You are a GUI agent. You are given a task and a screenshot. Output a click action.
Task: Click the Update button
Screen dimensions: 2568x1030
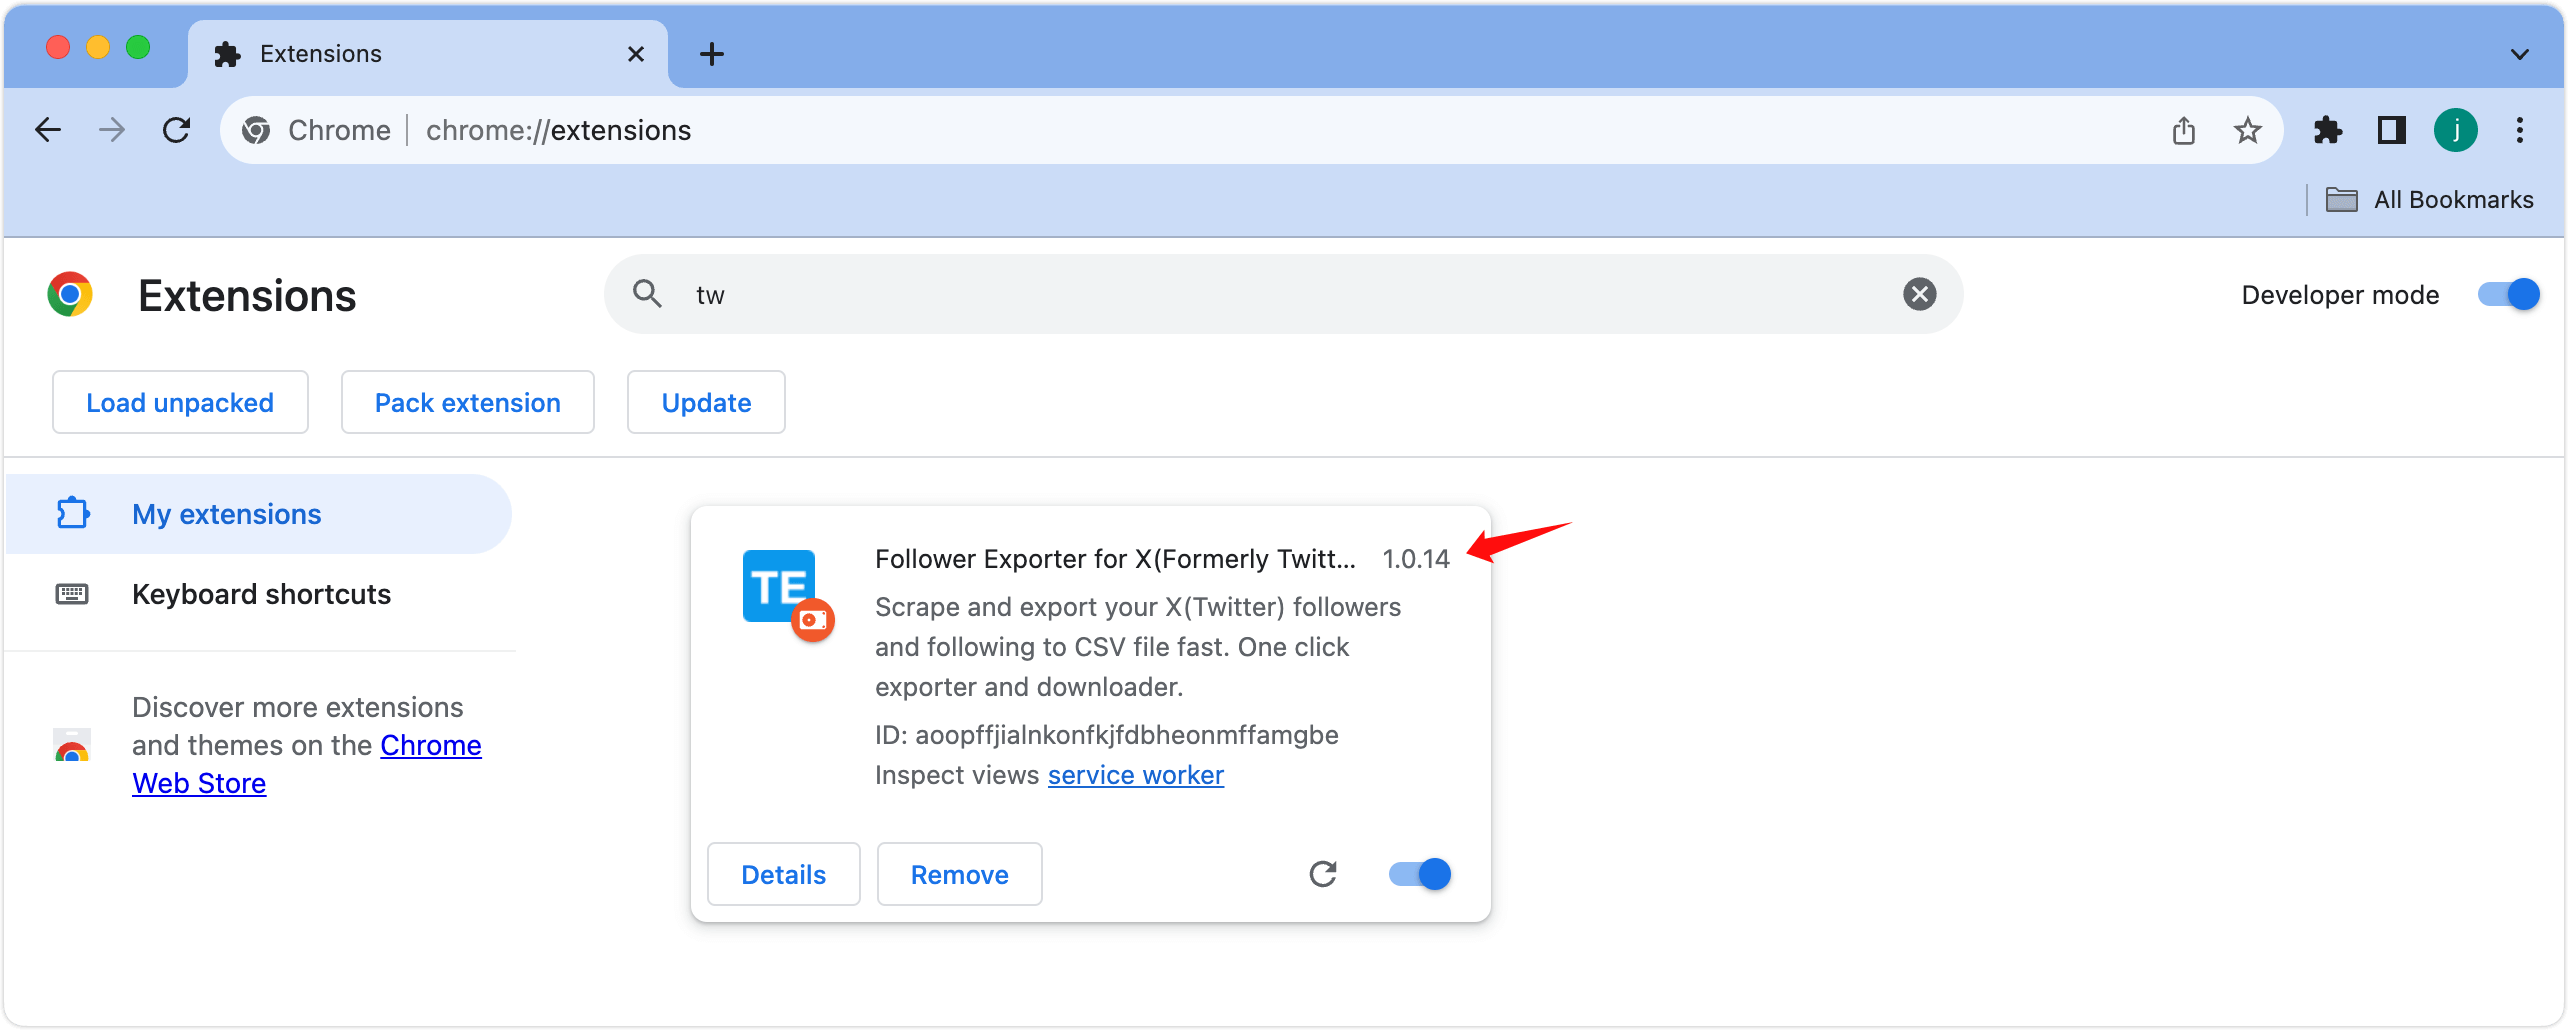706,403
